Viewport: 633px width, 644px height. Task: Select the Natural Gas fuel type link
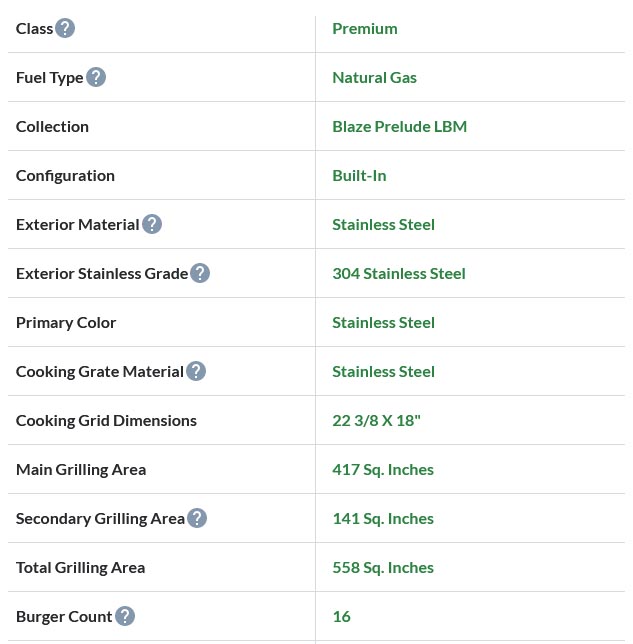click(x=375, y=77)
